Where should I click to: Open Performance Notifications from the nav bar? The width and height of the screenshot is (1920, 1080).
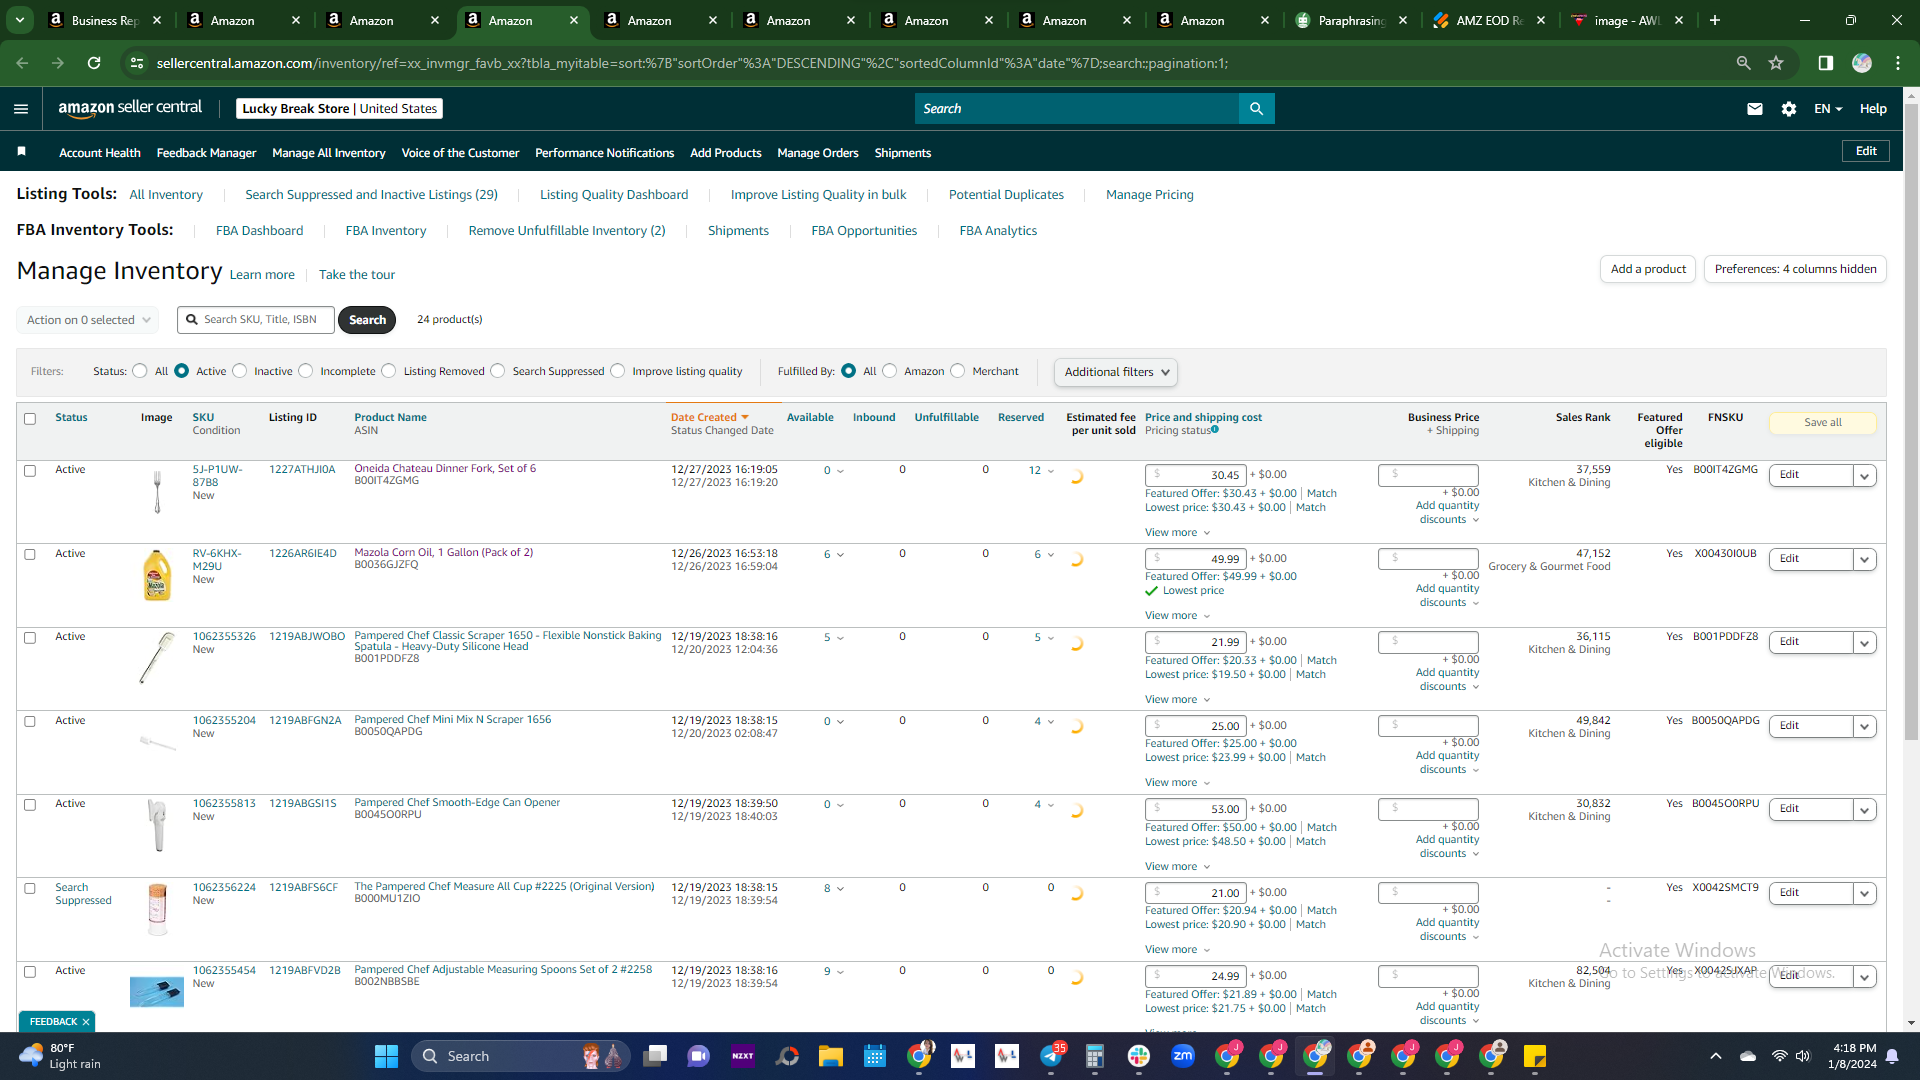tap(605, 153)
